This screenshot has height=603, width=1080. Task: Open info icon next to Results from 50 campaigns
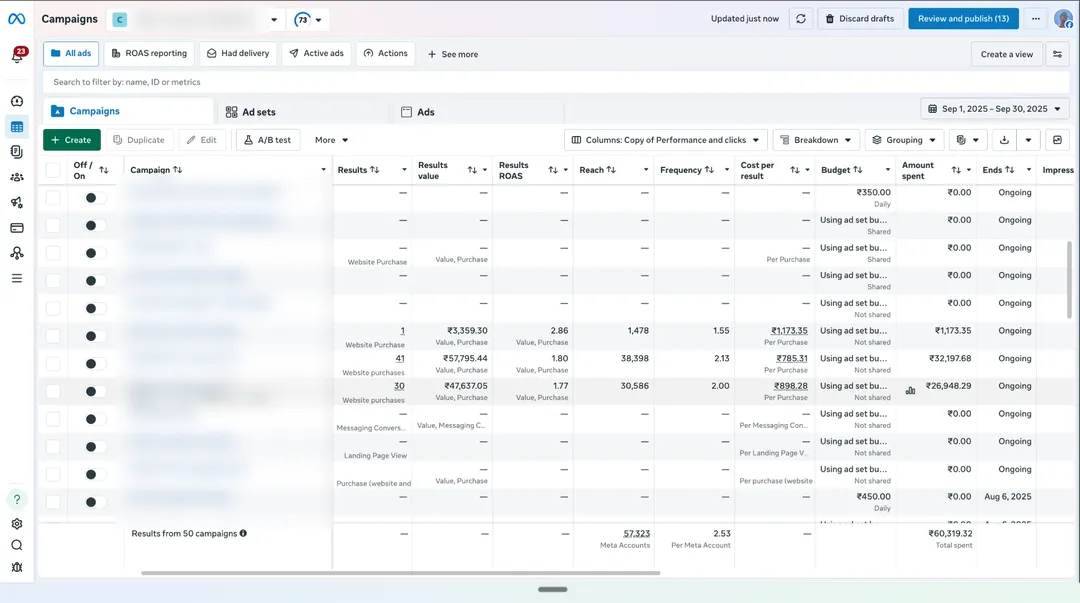click(243, 533)
